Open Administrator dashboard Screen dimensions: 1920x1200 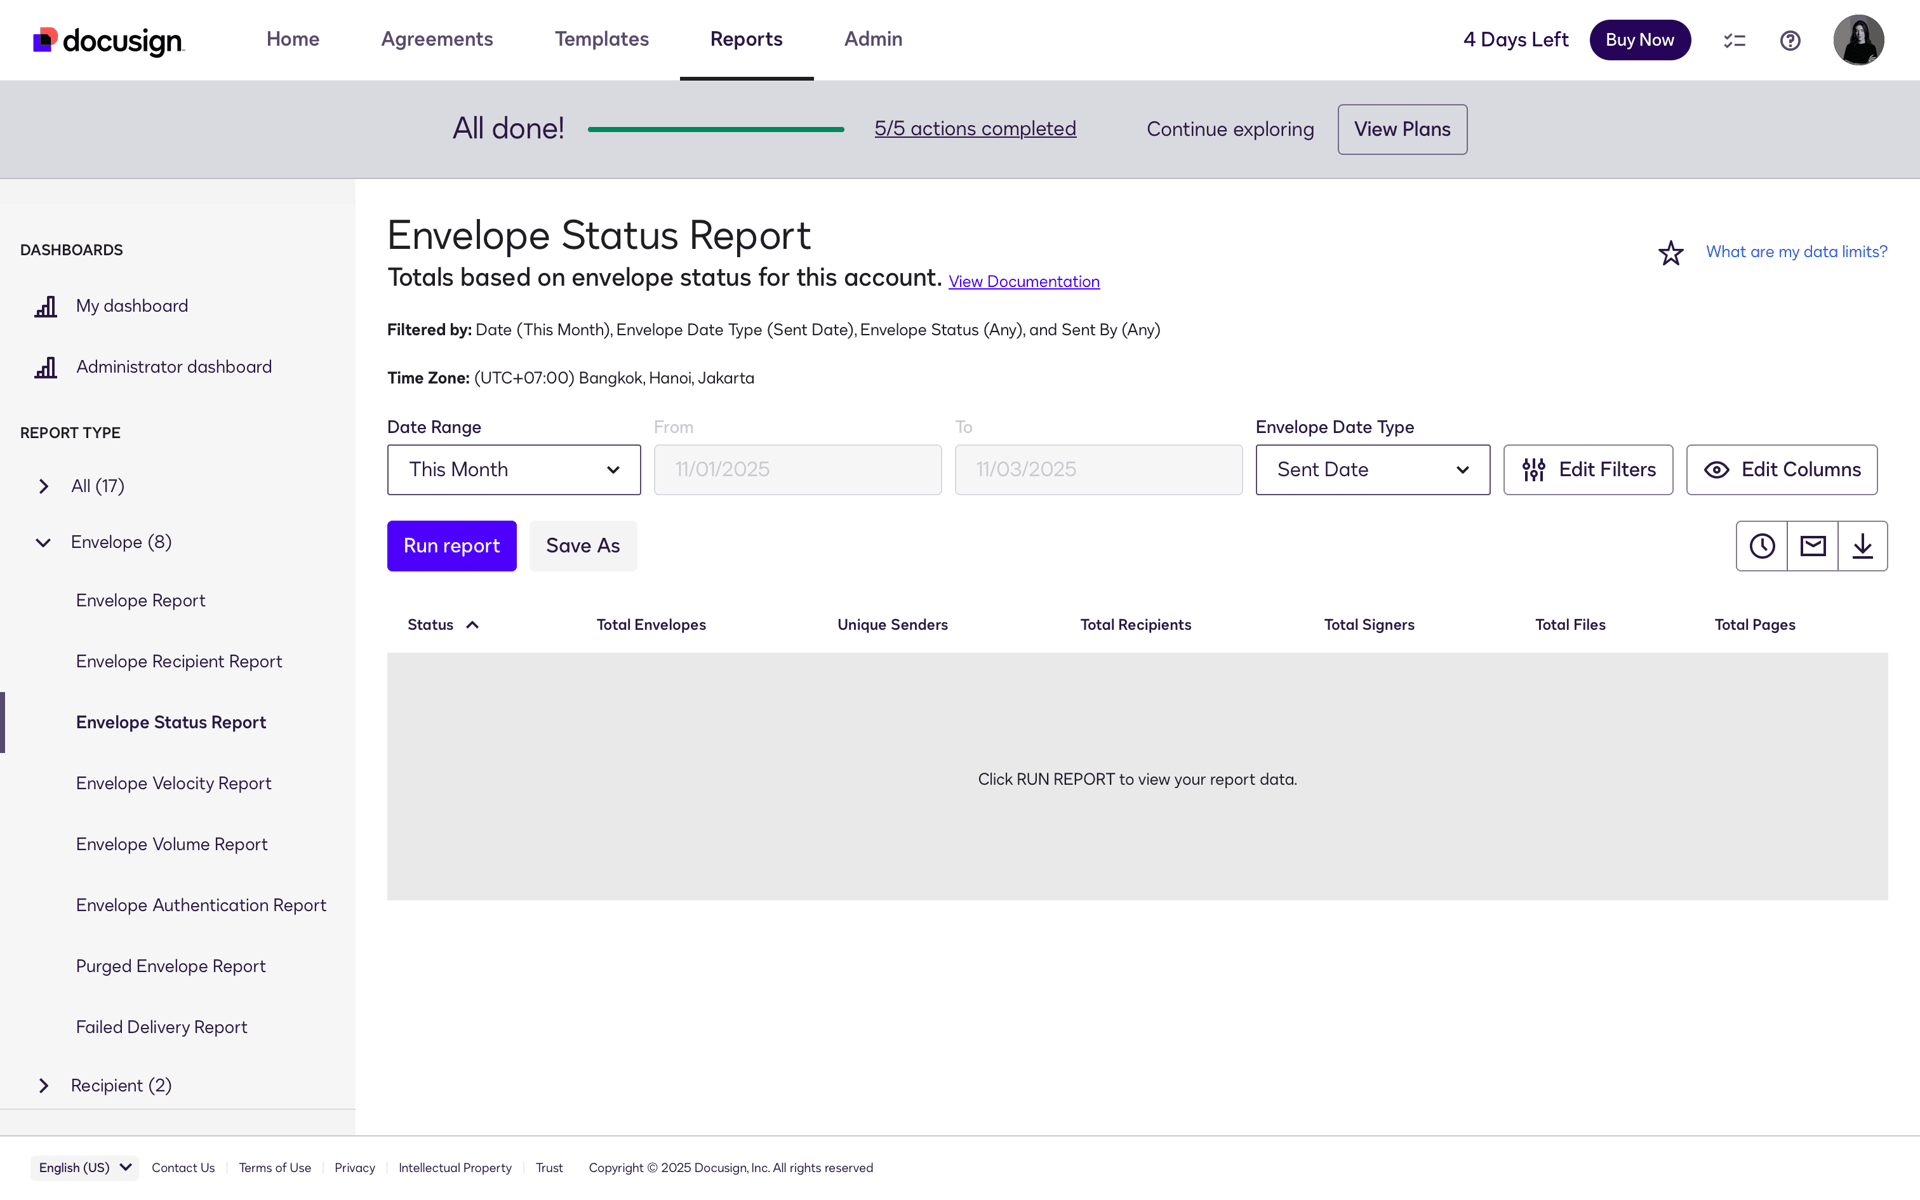pyautogui.click(x=174, y=367)
